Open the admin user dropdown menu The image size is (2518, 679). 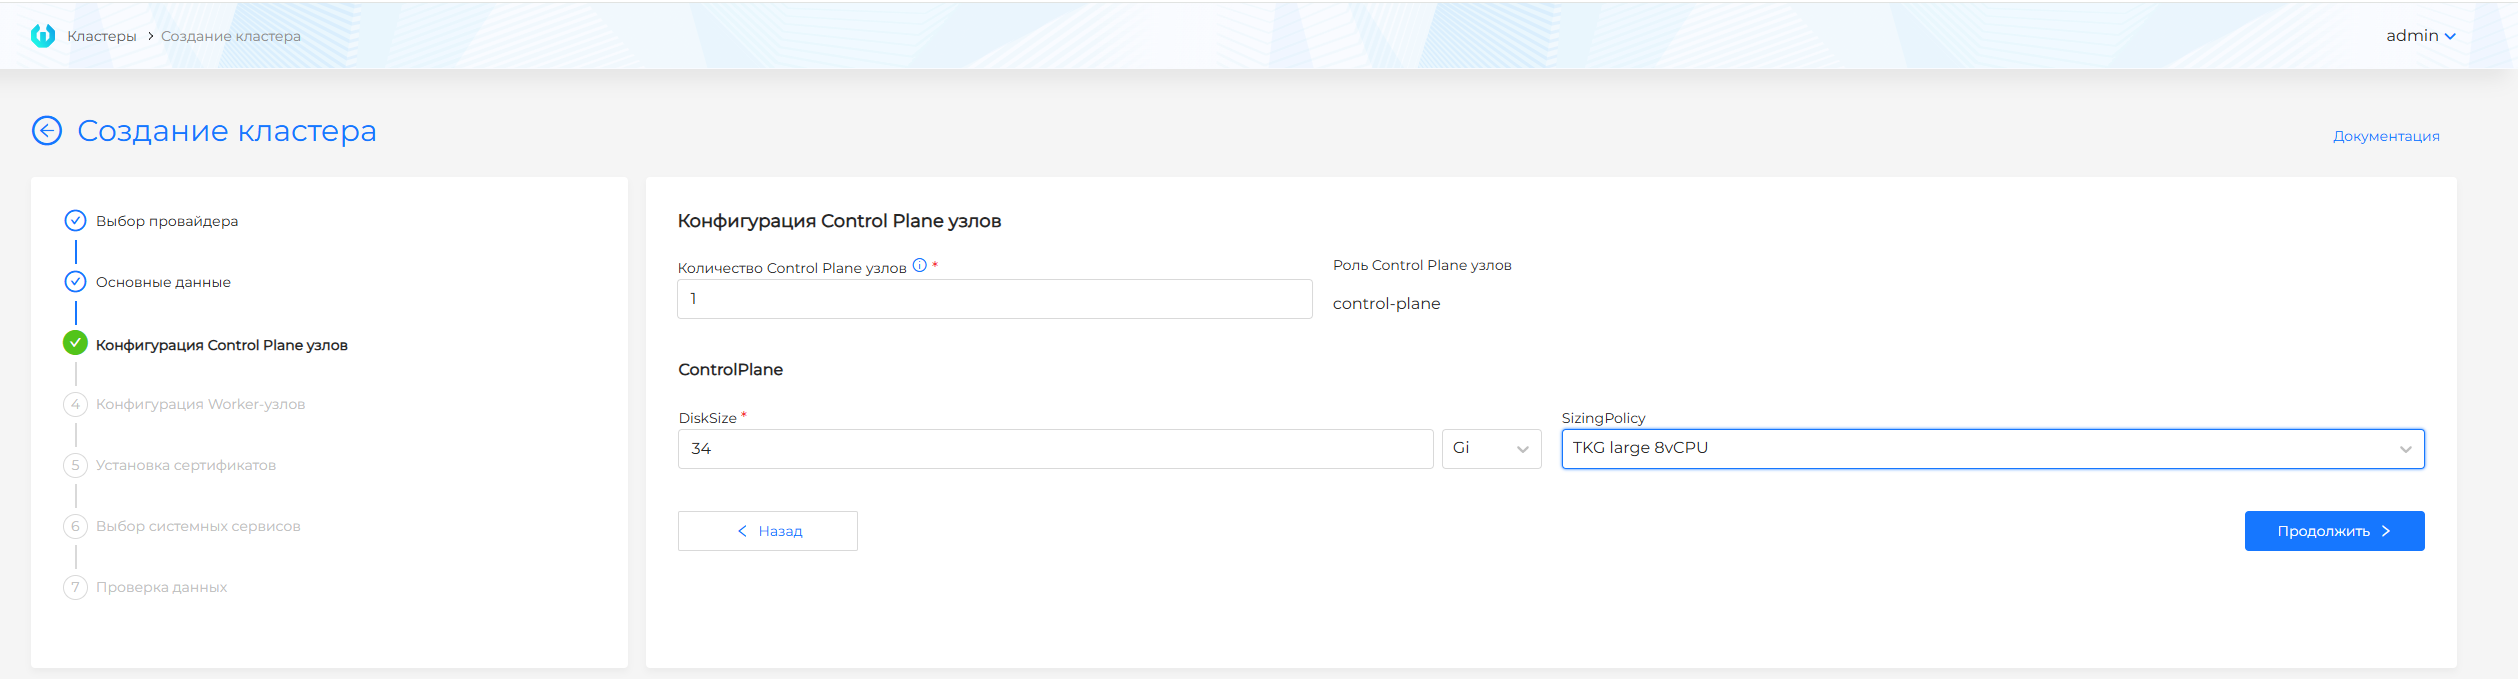pyautogui.click(x=2420, y=36)
